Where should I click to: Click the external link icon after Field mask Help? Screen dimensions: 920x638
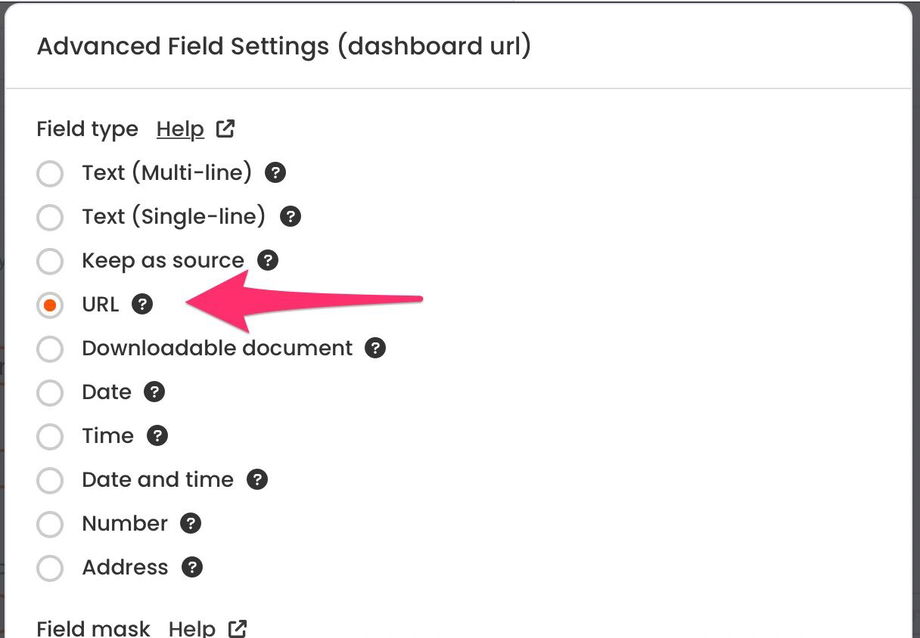point(236,628)
